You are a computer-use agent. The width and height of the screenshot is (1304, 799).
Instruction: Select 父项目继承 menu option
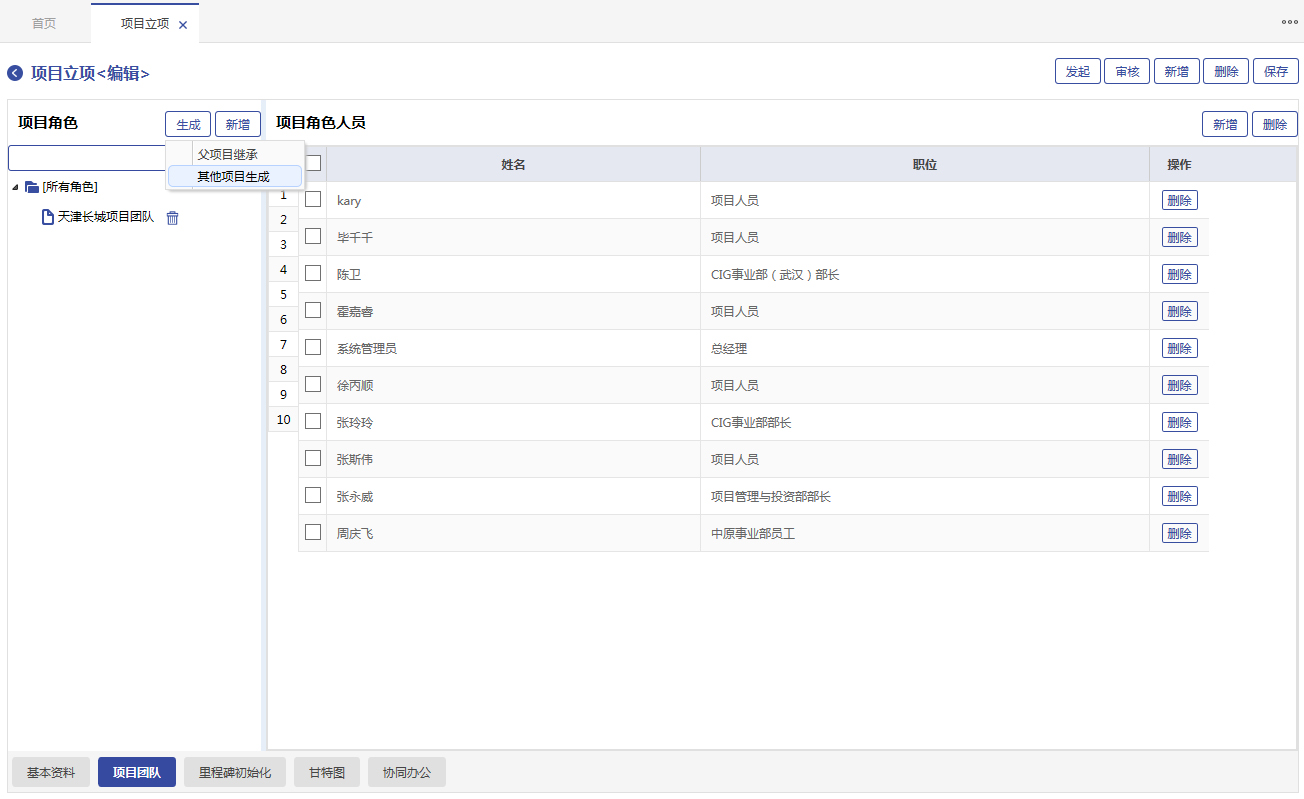(x=227, y=154)
